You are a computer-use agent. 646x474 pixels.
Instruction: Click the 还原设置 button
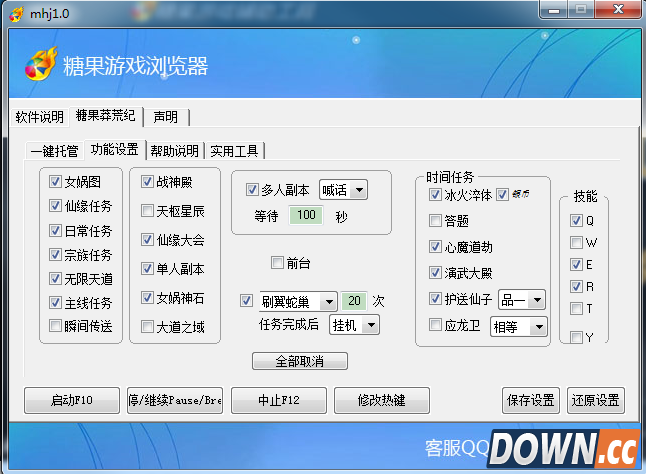pyautogui.click(x=596, y=400)
